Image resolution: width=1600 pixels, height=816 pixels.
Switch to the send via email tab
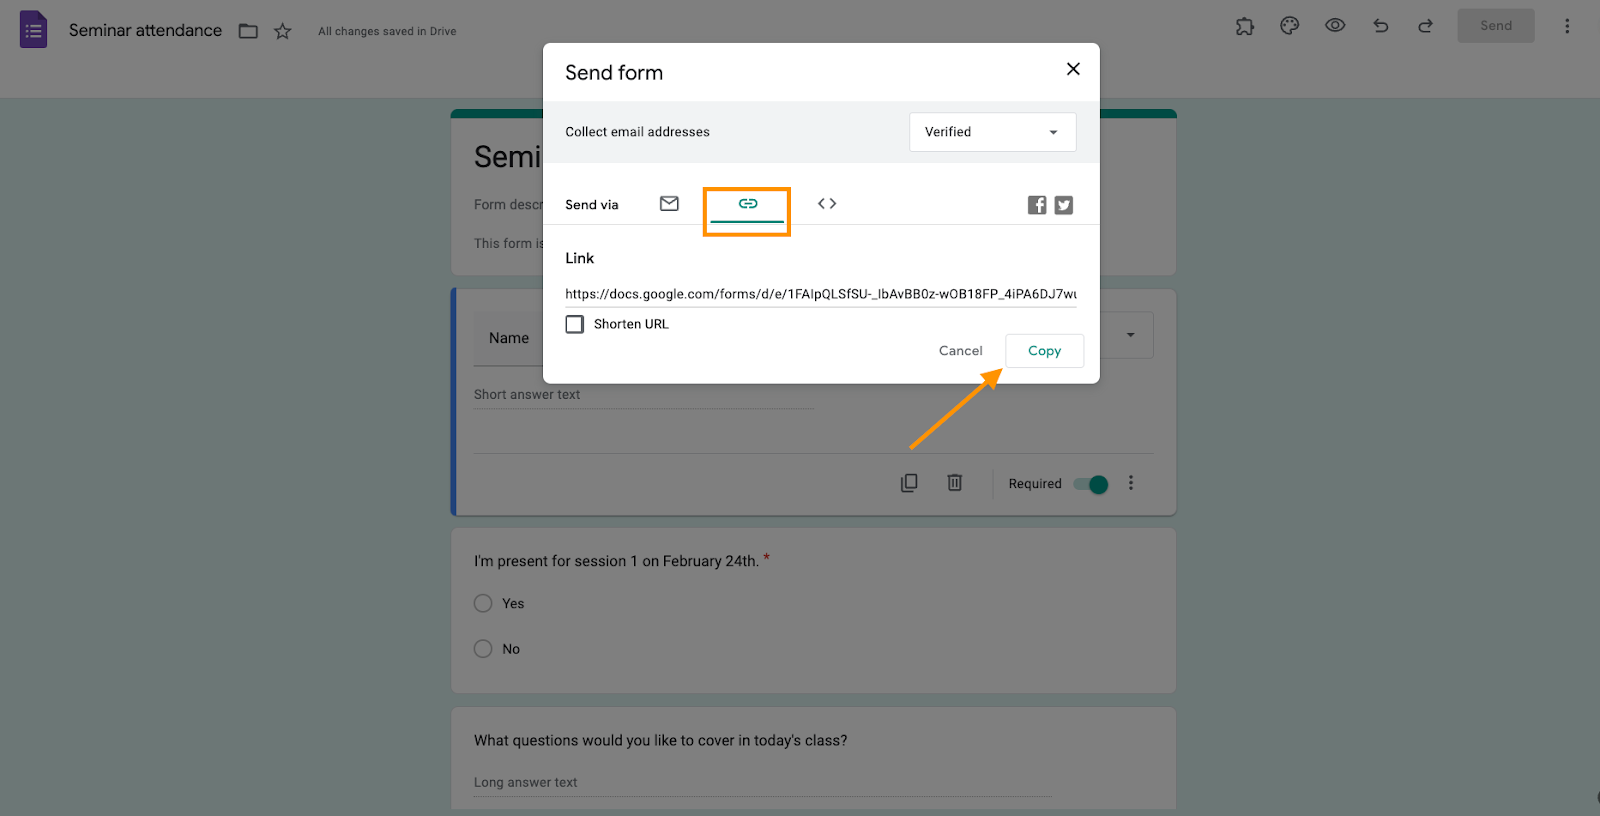(x=669, y=204)
